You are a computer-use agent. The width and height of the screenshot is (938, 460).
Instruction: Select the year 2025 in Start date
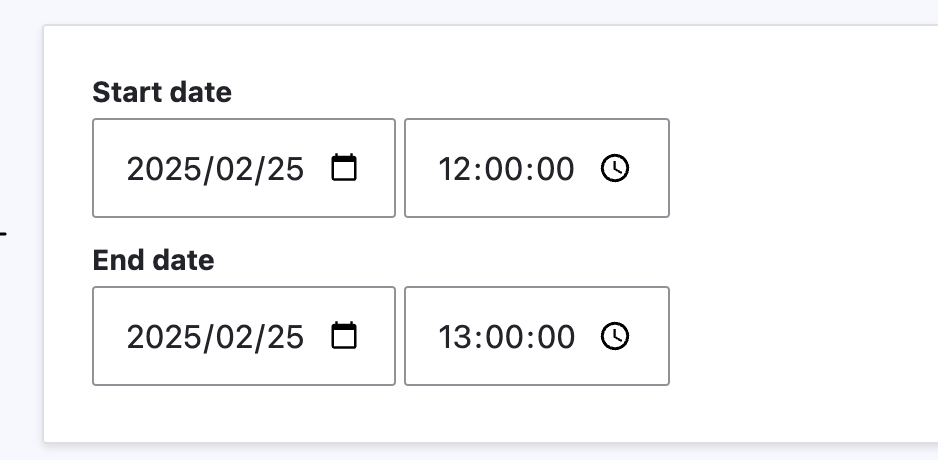(164, 169)
